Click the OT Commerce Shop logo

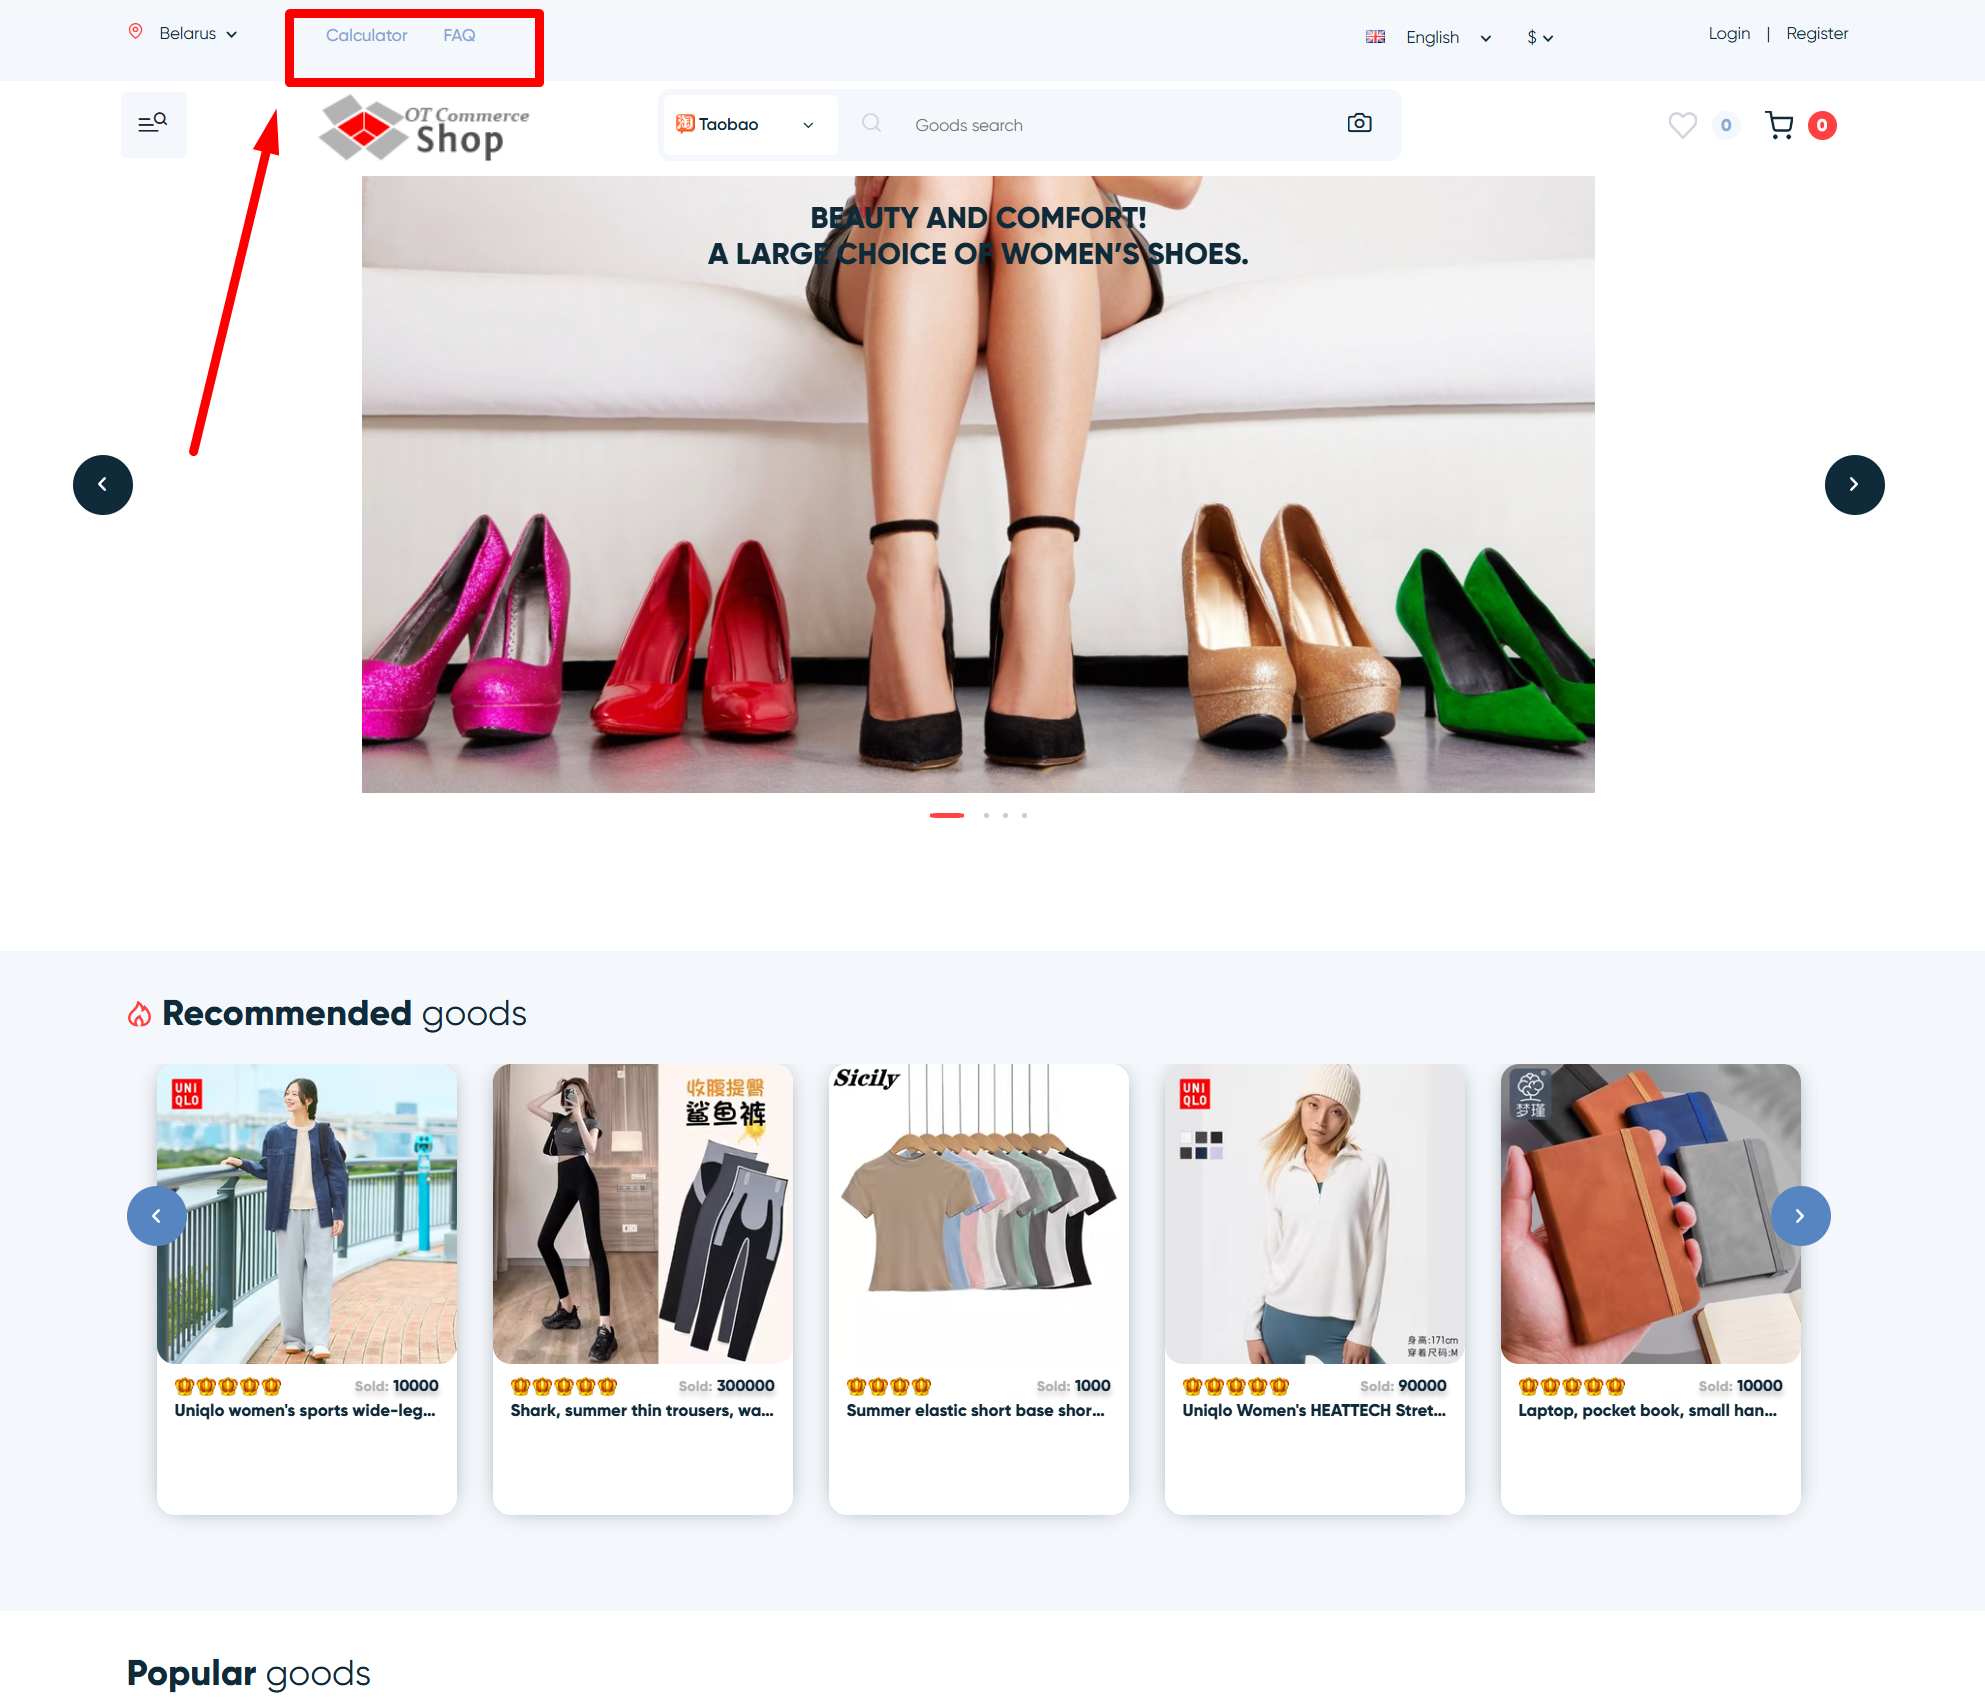click(425, 128)
